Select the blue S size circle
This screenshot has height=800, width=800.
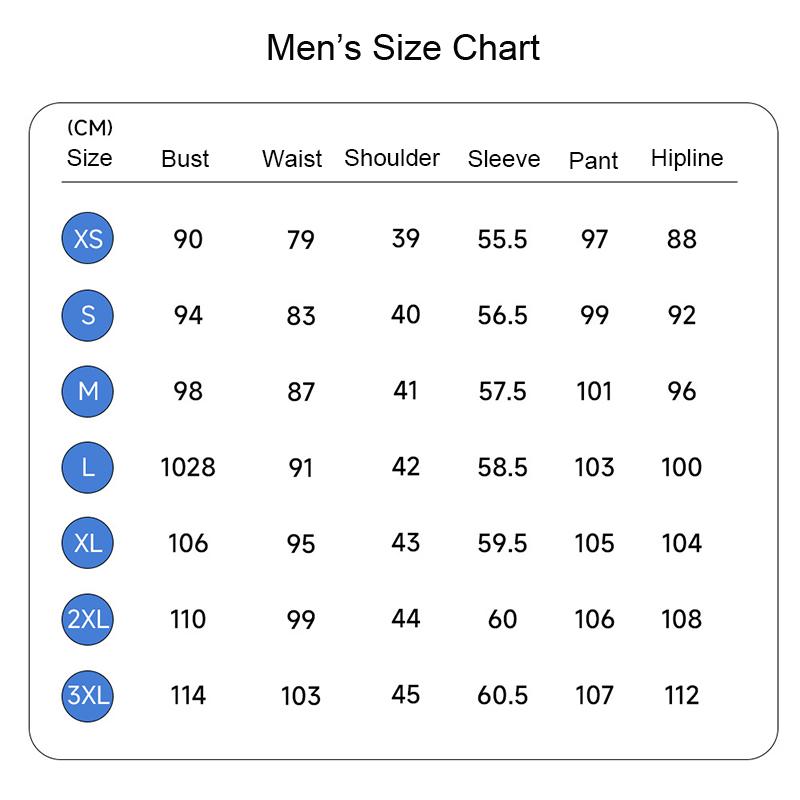point(88,315)
